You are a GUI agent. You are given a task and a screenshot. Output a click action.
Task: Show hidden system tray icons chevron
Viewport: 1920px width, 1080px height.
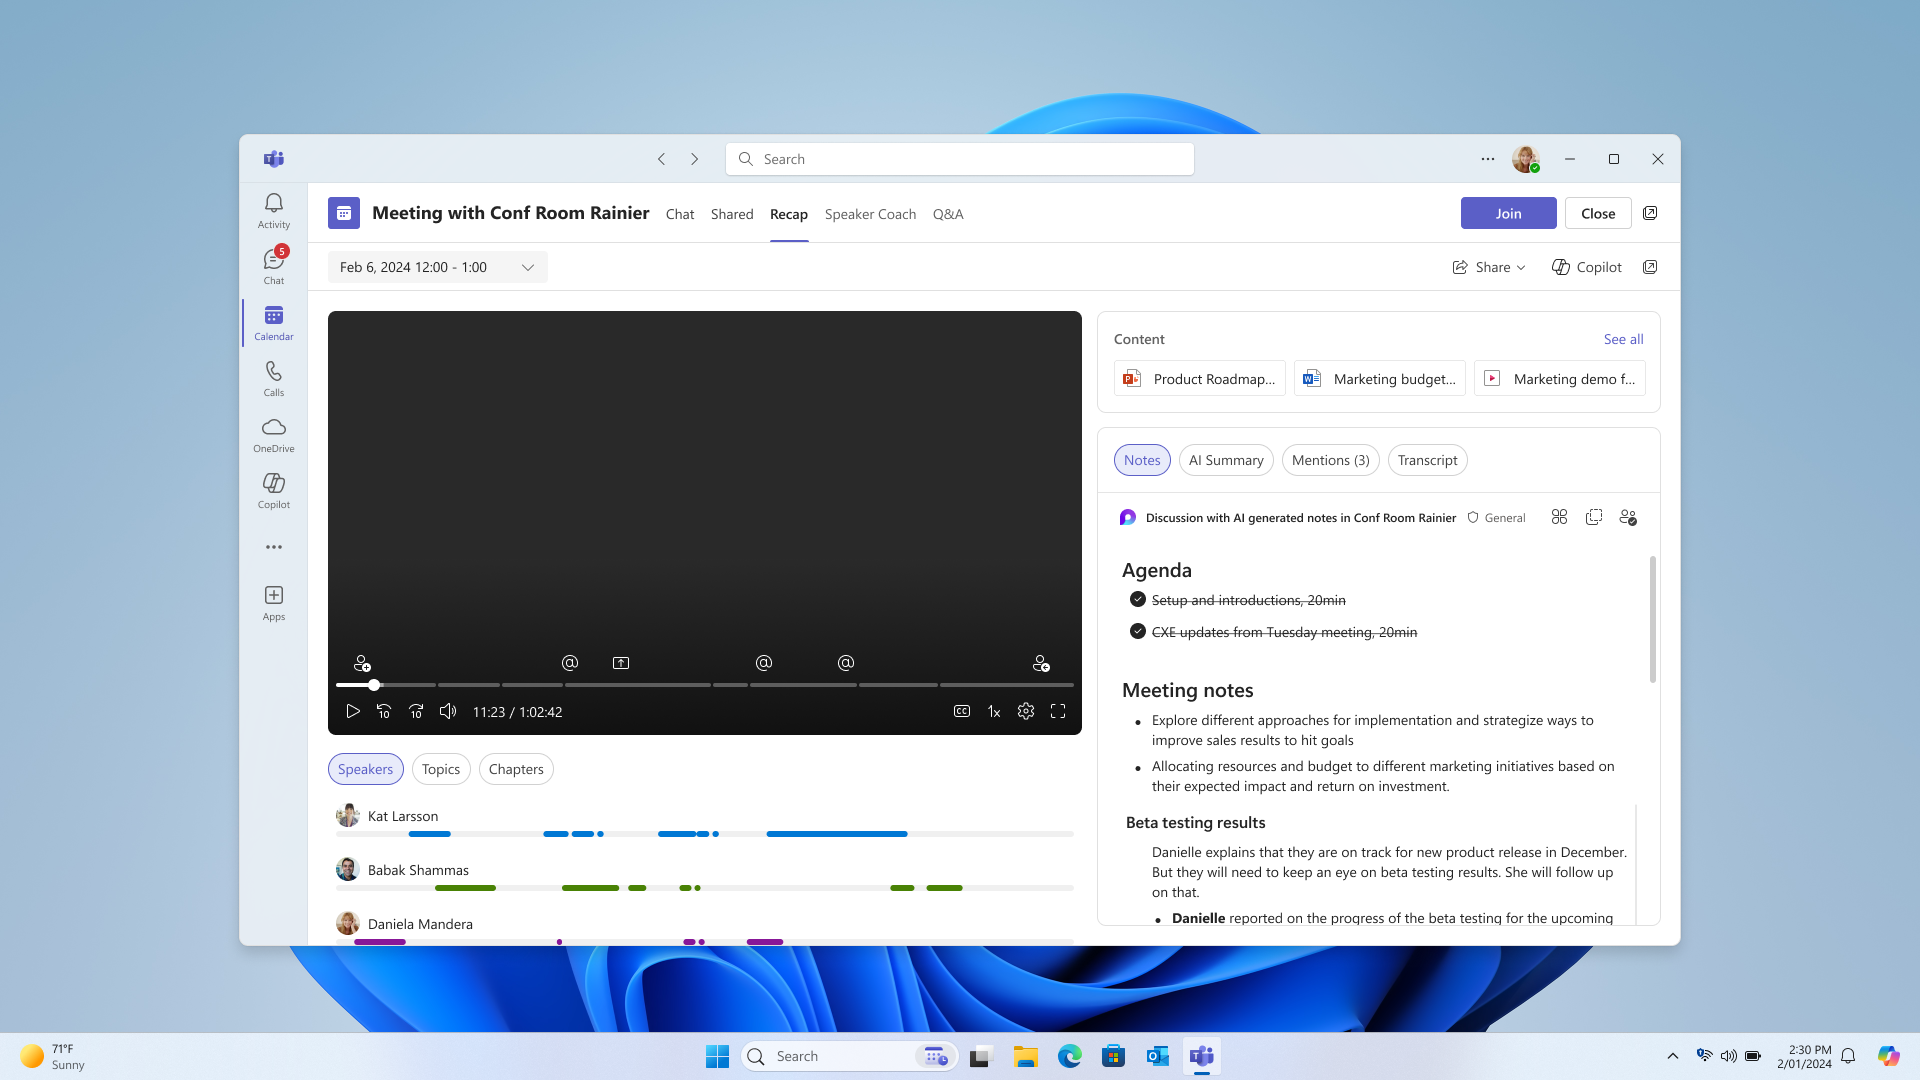pos(1672,1056)
